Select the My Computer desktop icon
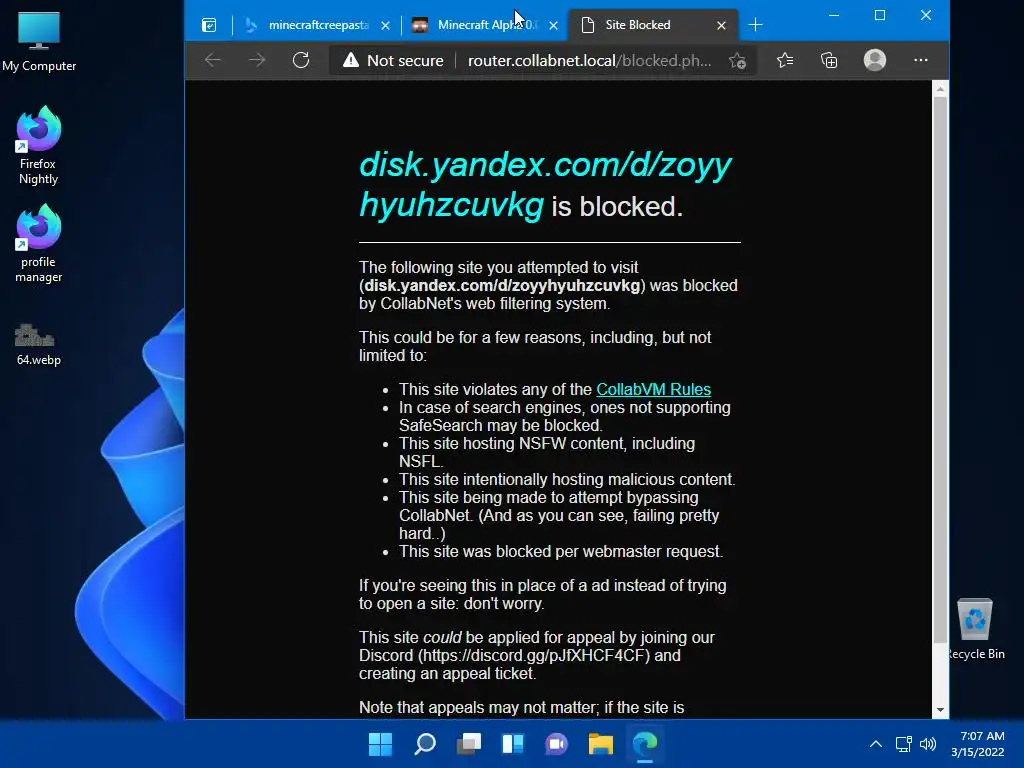This screenshot has height=768, width=1024. coord(39,42)
